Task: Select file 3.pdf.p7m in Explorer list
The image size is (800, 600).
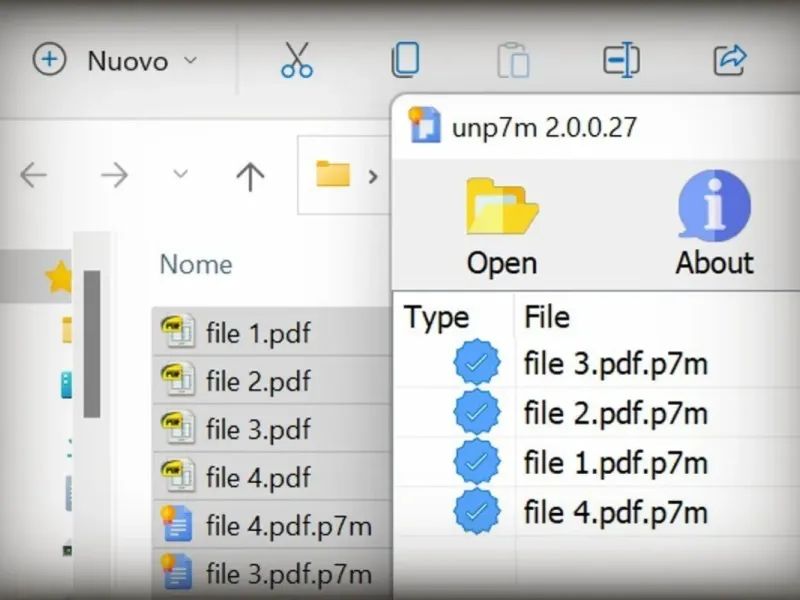Action: (x=272, y=573)
